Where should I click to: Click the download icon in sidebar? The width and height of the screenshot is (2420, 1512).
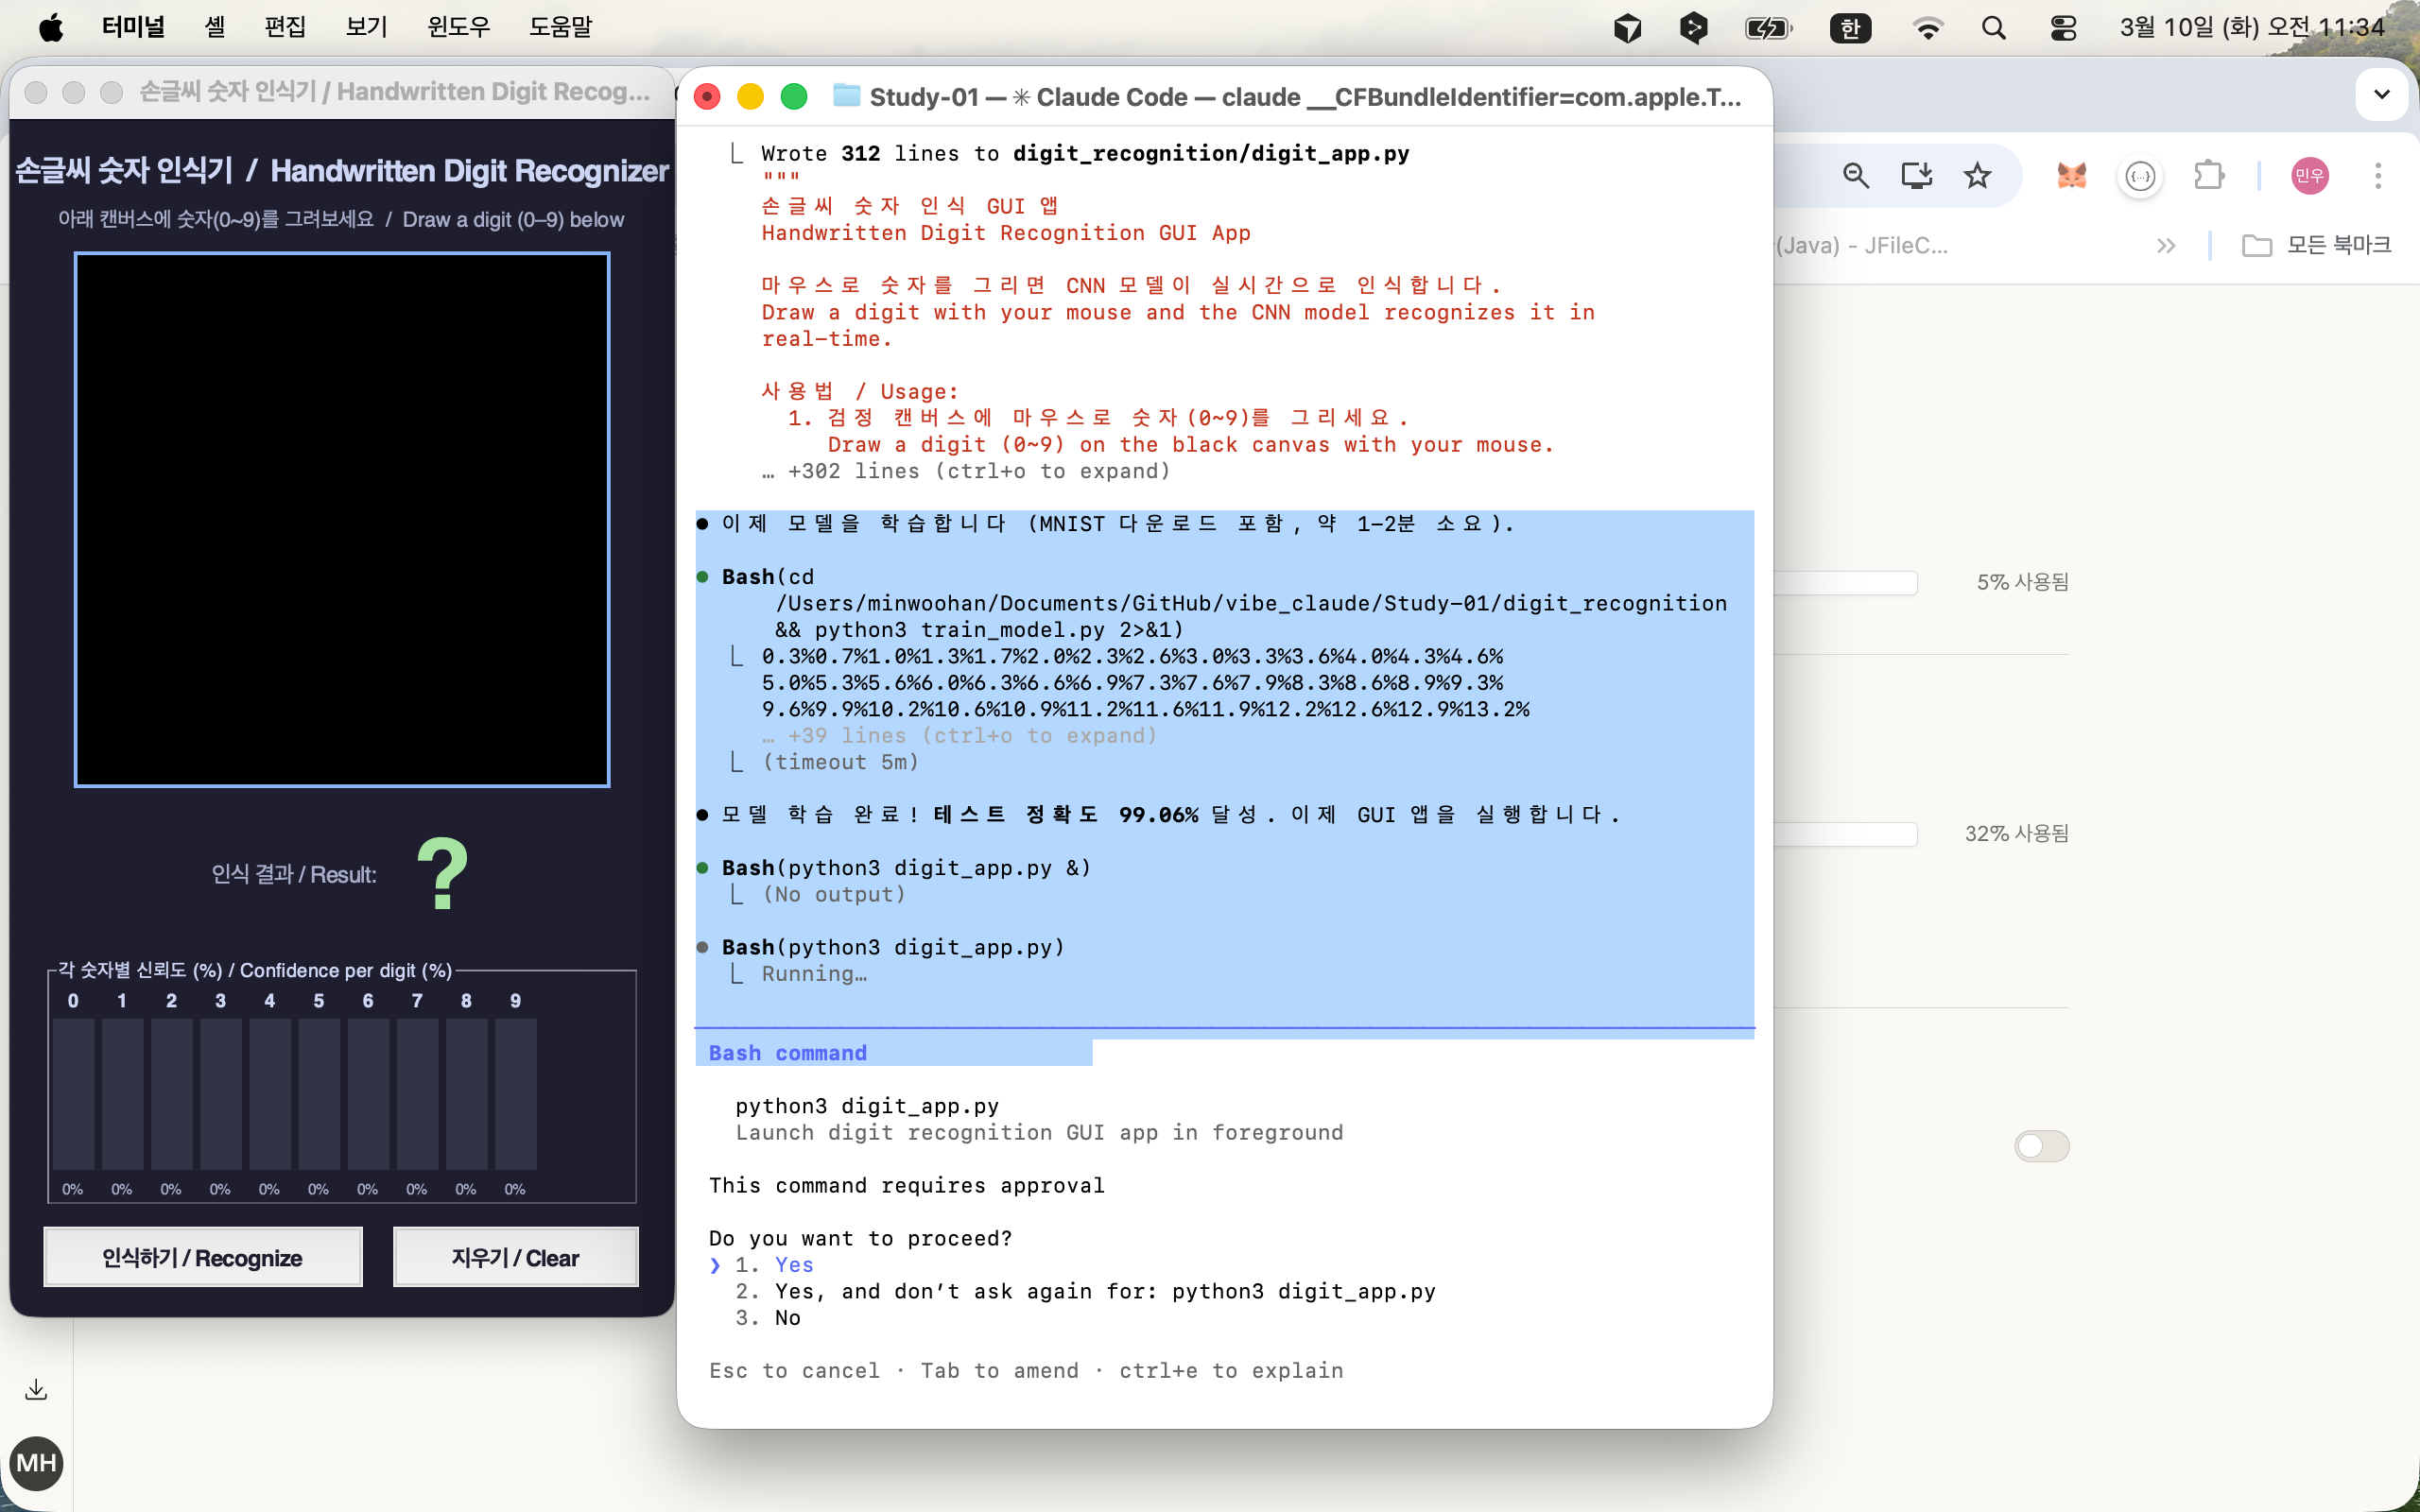[x=36, y=1389]
